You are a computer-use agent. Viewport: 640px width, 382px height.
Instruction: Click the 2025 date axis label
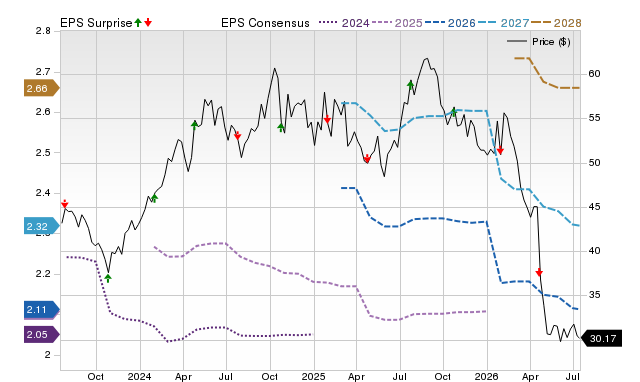point(313,376)
